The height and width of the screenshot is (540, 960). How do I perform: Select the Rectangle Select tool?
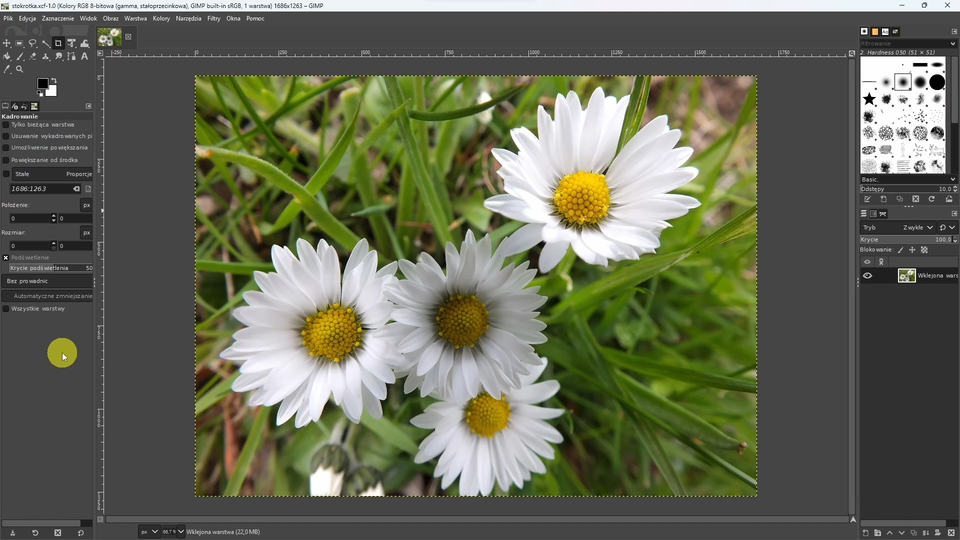[20, 43]
